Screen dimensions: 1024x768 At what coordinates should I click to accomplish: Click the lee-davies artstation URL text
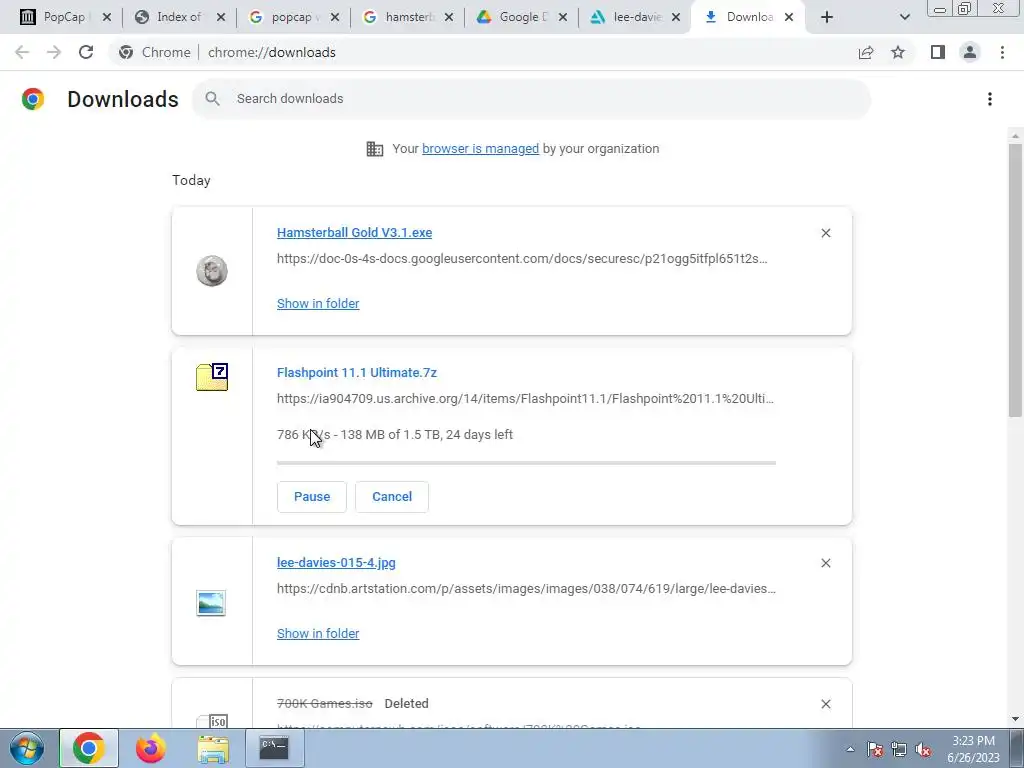pyautogui.click(x=526, y=588)
